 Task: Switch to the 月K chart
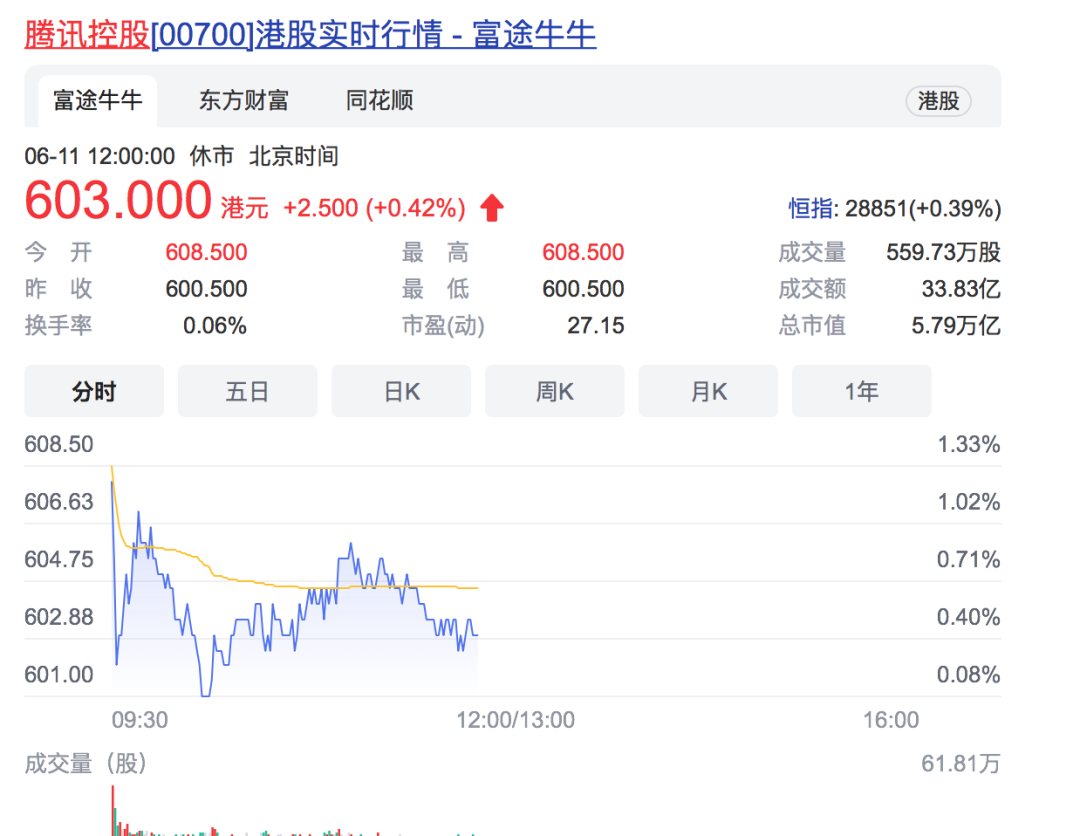click(x=708, y=391)
